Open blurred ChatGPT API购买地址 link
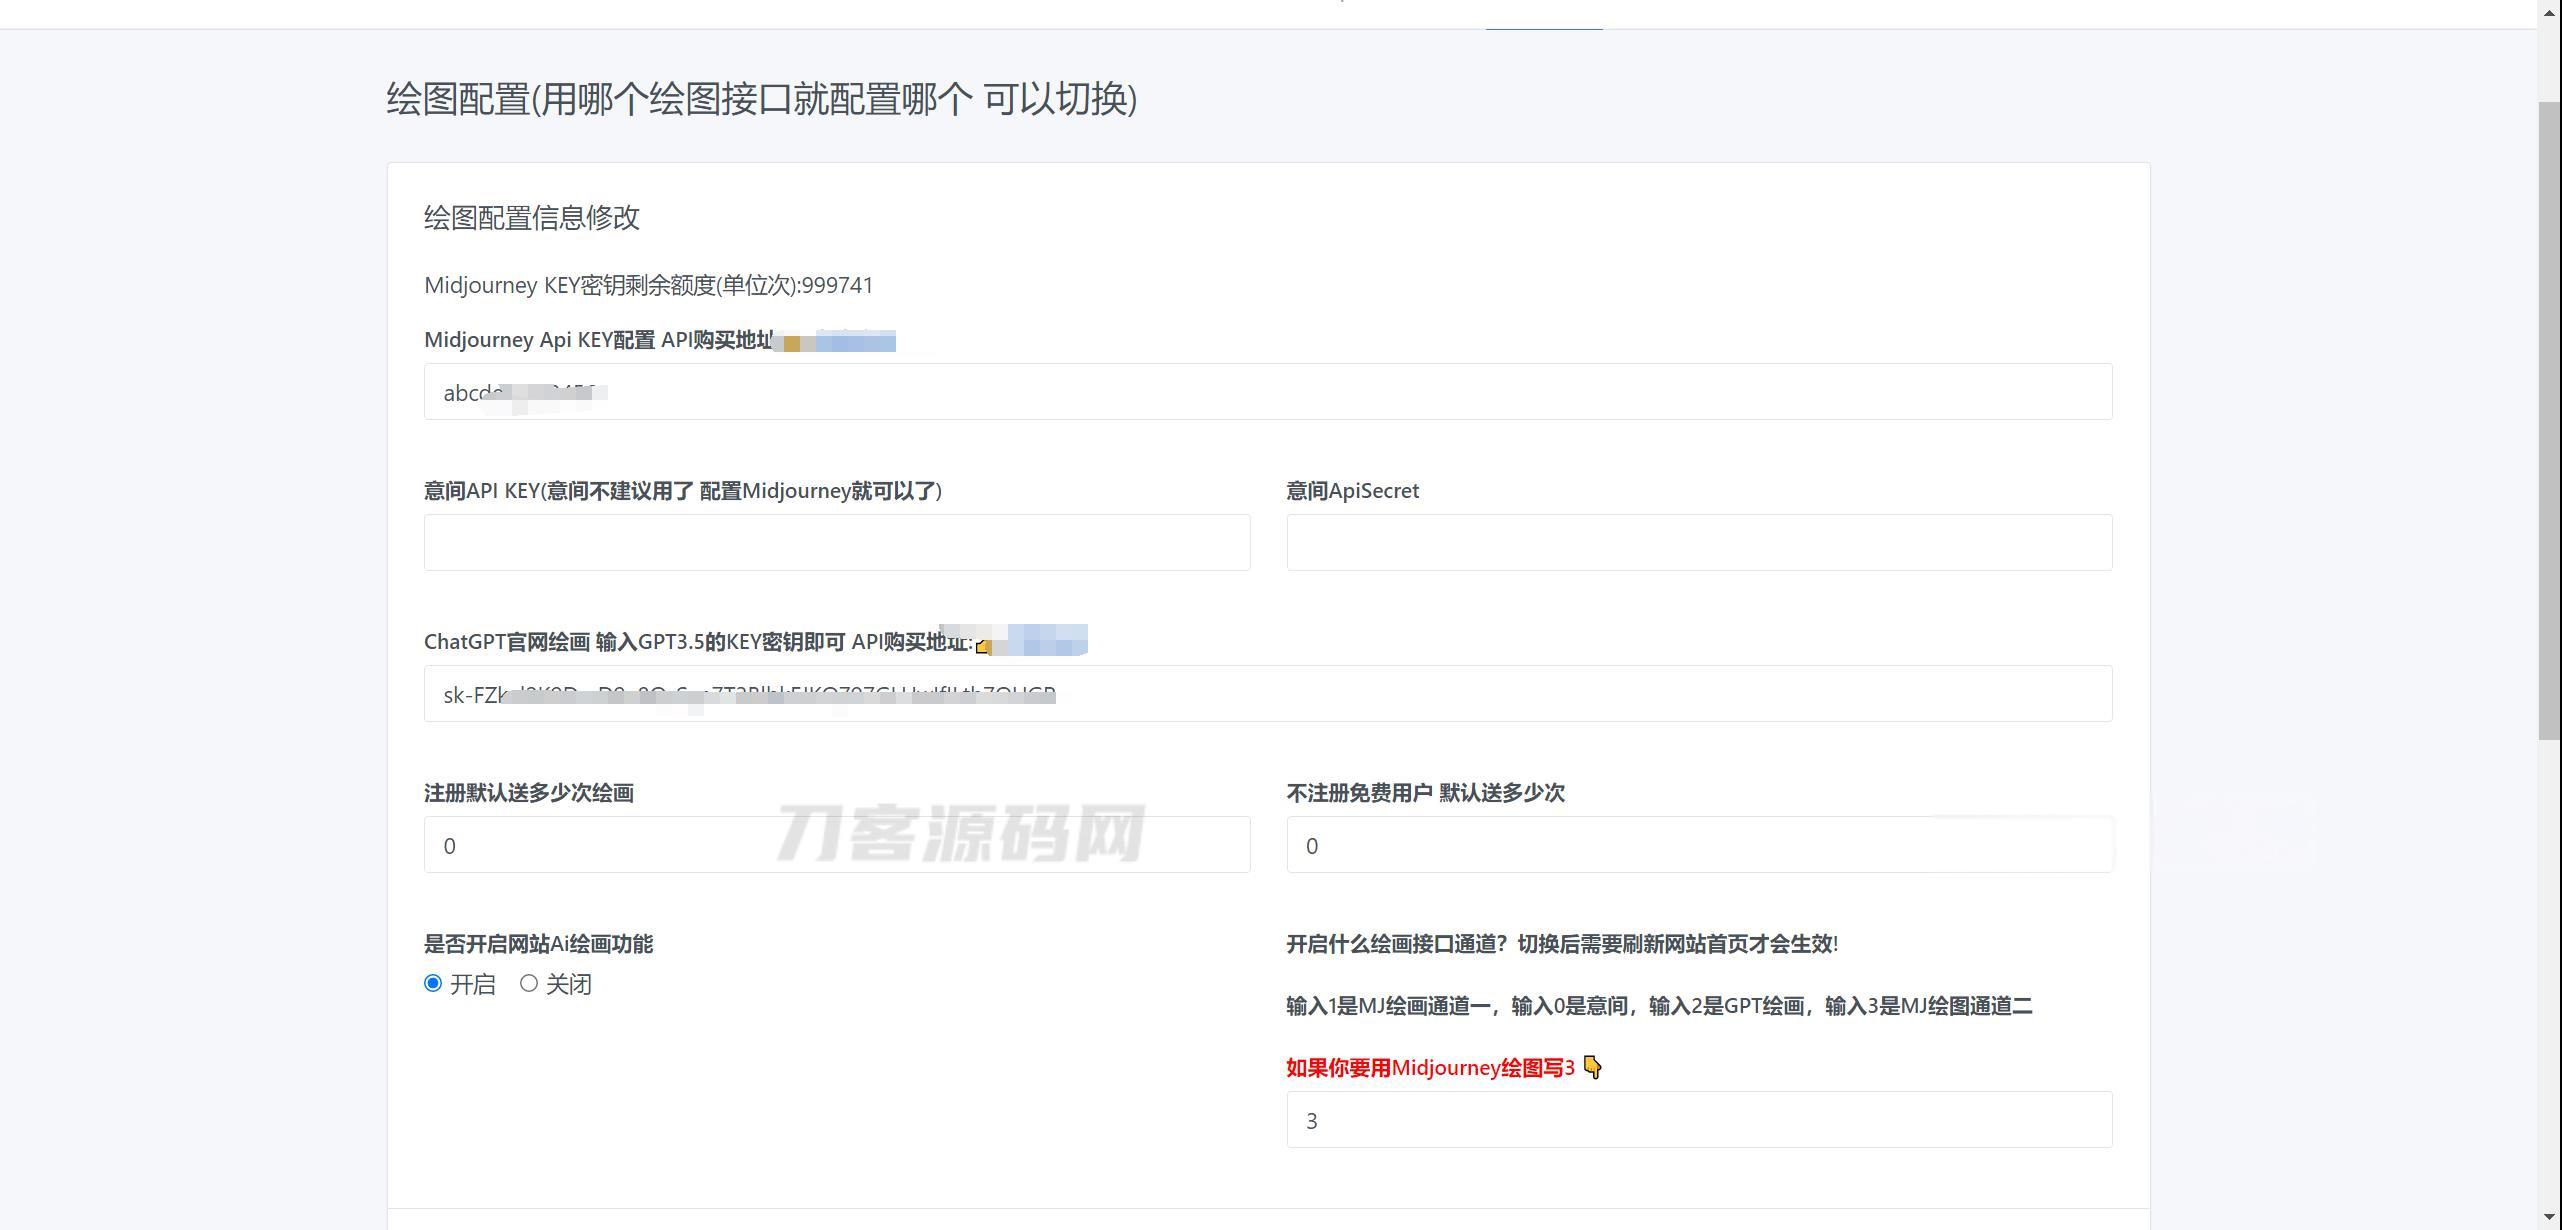This screenshot has width=2562, height=1230. [1030, 641]
